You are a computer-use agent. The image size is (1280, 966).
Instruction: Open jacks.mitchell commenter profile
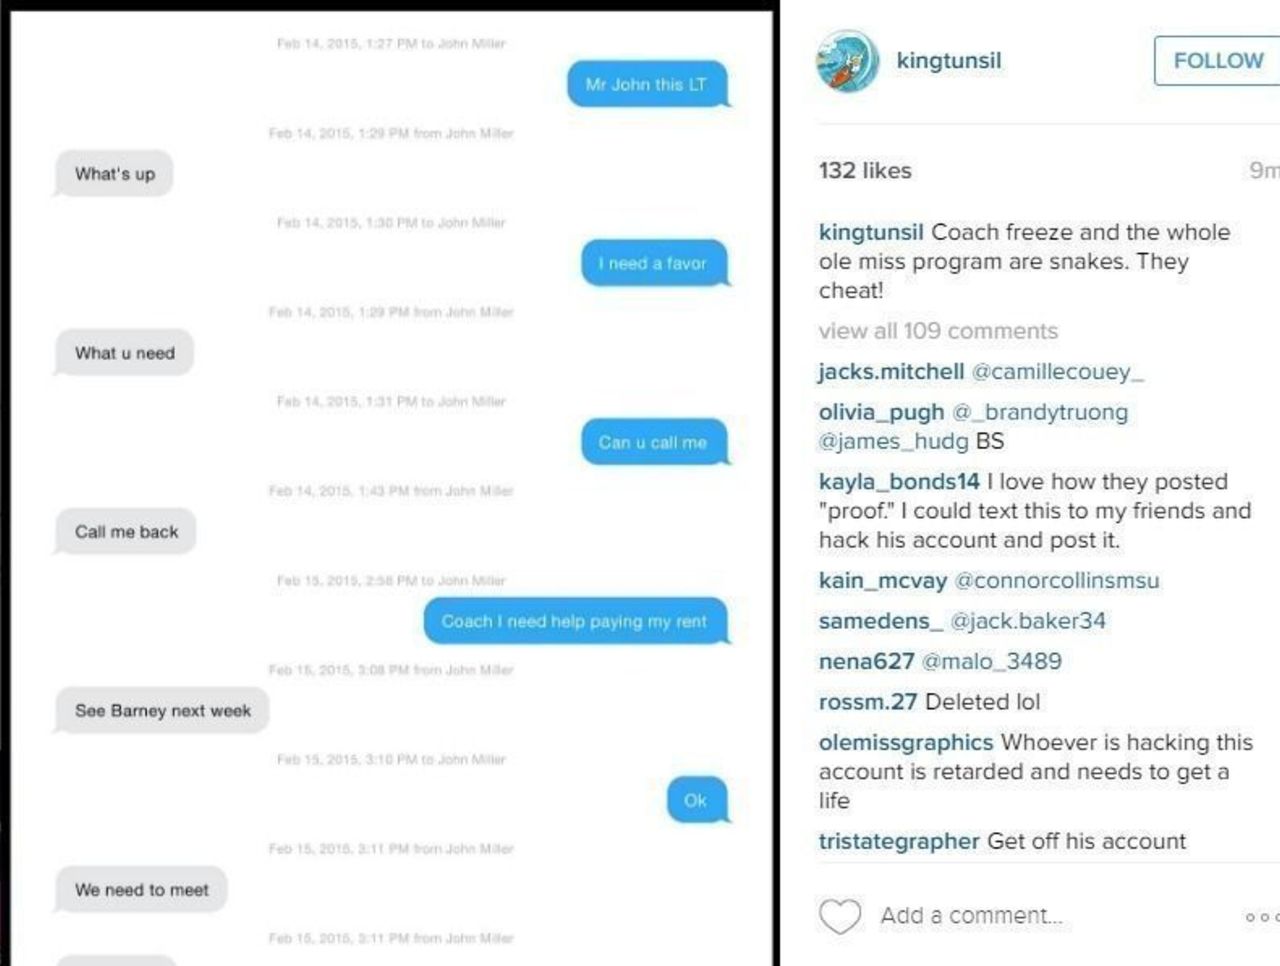click(891, 372)
